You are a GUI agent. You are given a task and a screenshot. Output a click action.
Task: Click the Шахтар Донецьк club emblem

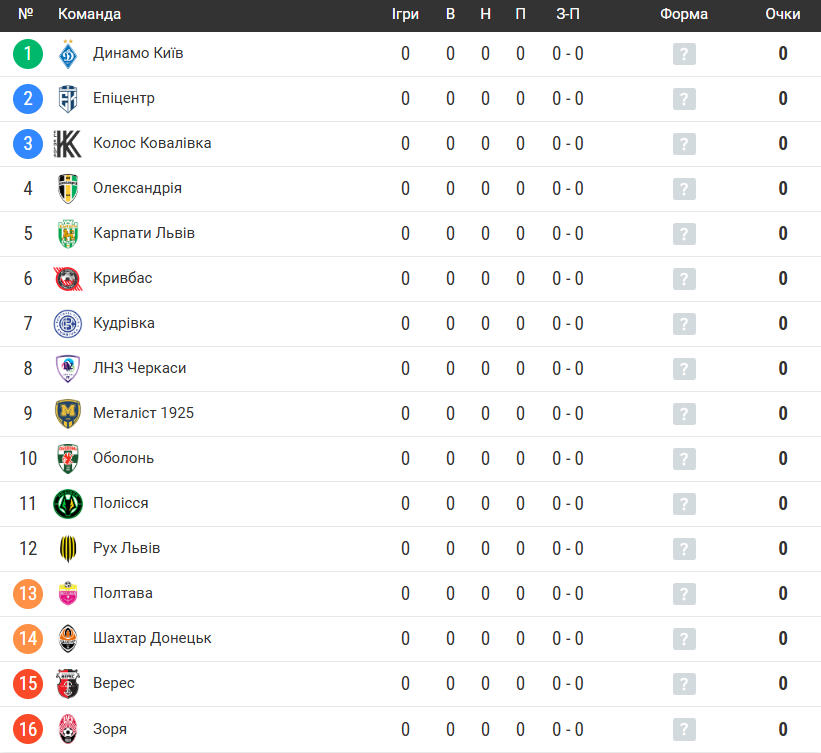pyautogui.click(x=68, y=639)
